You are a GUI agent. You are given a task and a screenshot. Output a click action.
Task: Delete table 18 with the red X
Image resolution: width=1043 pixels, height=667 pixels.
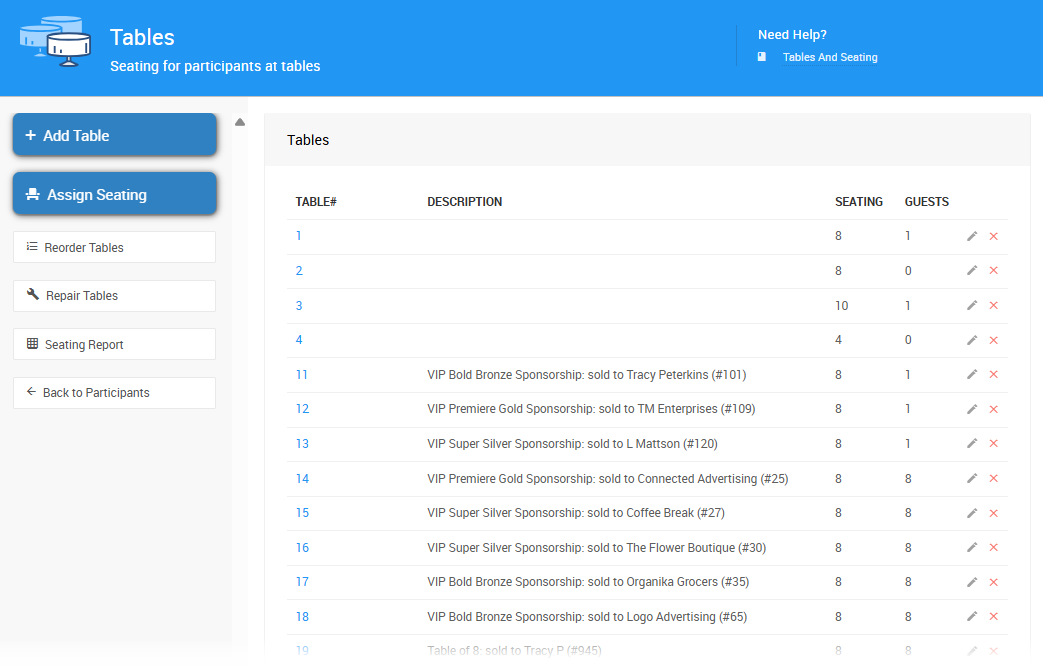(x=993, y=617)
